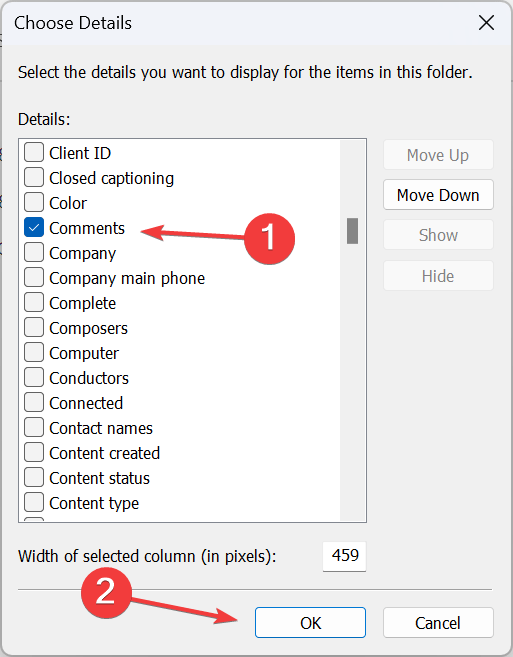Cancel the Choose Details dialog

pos(438,623)
